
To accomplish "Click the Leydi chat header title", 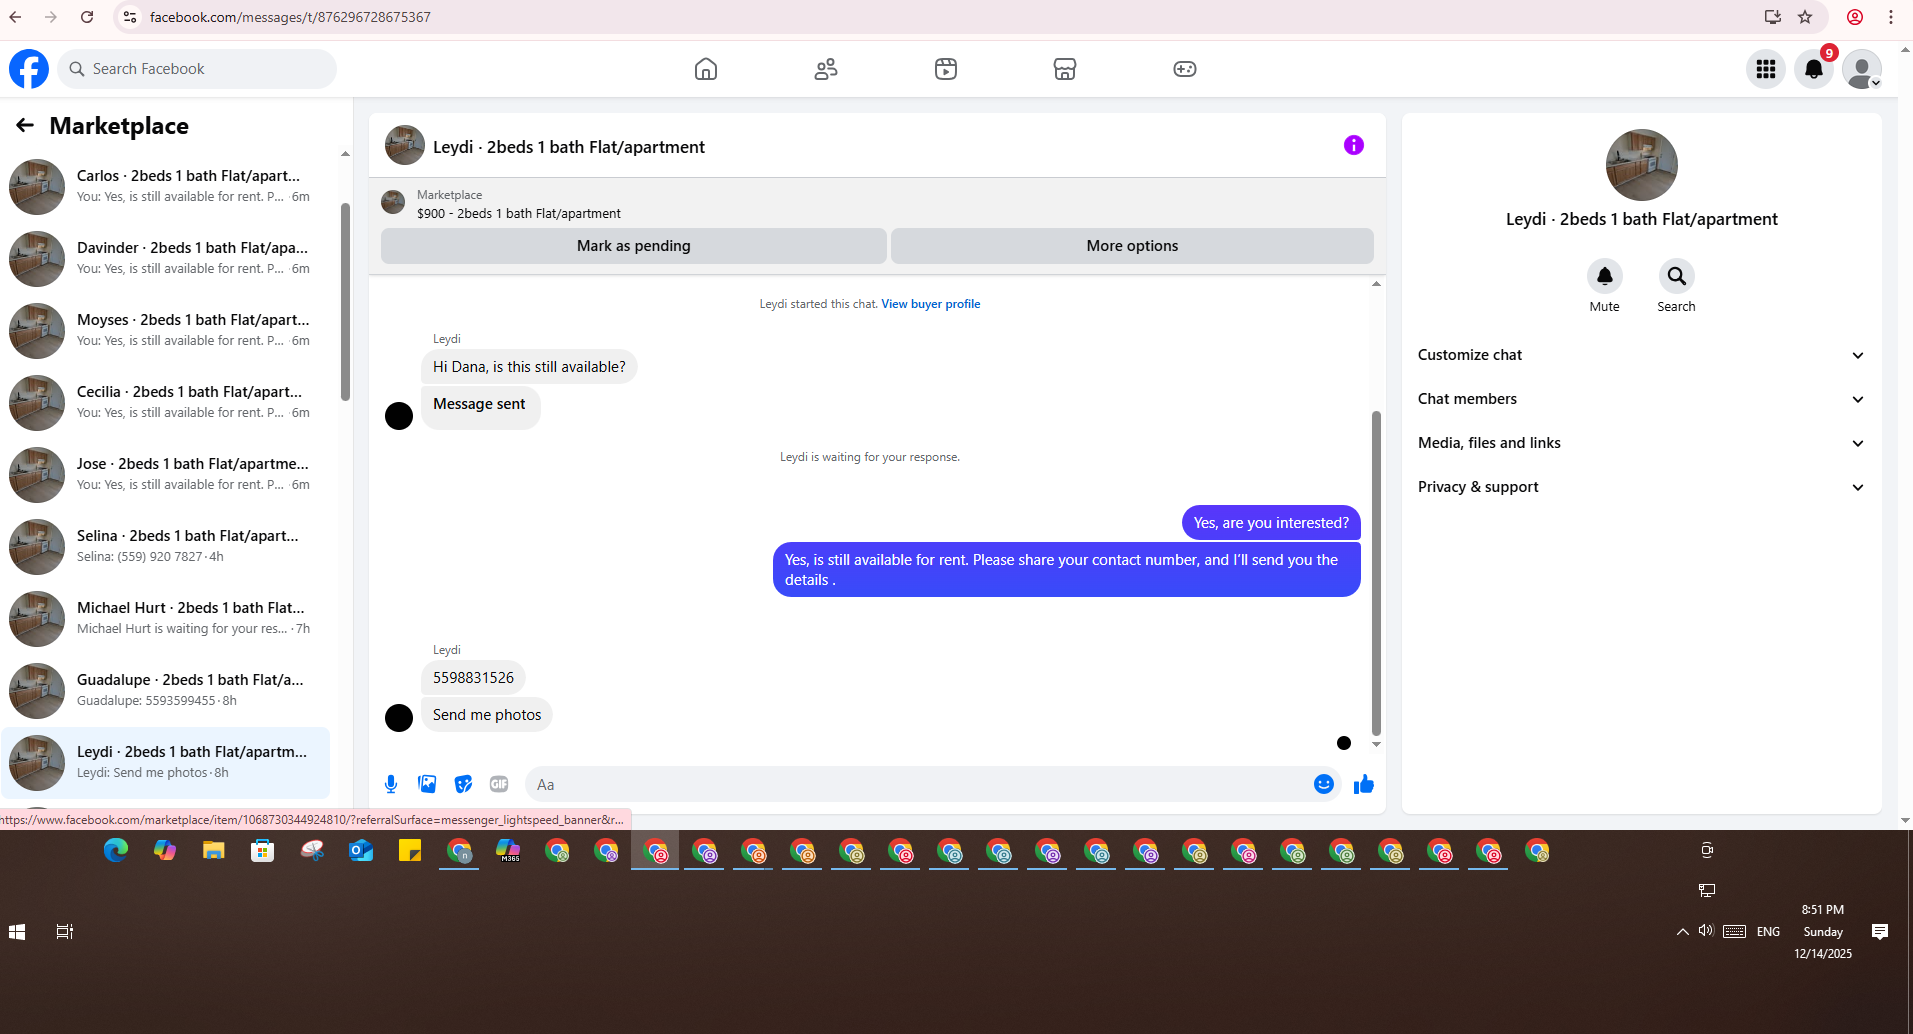I will pyautogui.click(x=569, y=147).
